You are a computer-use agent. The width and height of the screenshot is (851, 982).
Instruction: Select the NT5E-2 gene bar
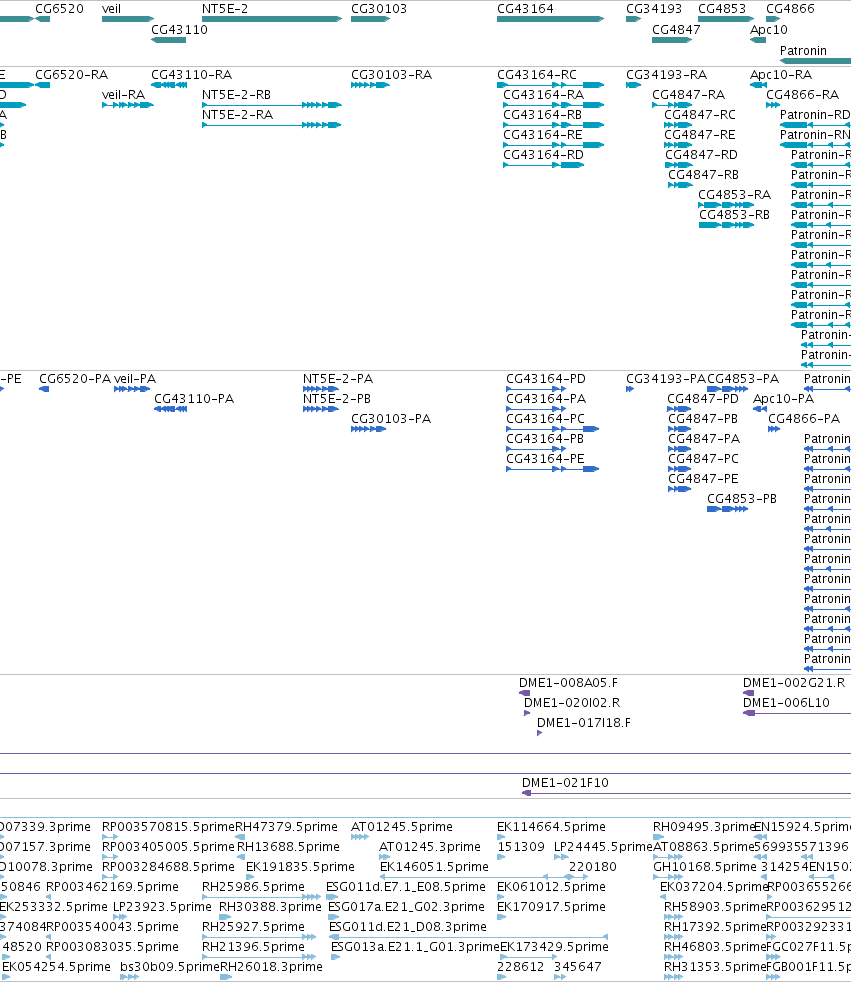(272, 19)
